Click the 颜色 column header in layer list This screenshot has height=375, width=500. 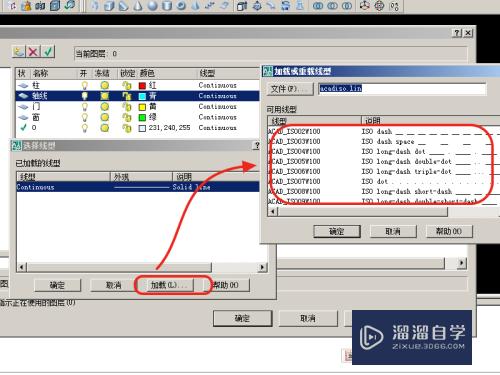pos(147,73)
